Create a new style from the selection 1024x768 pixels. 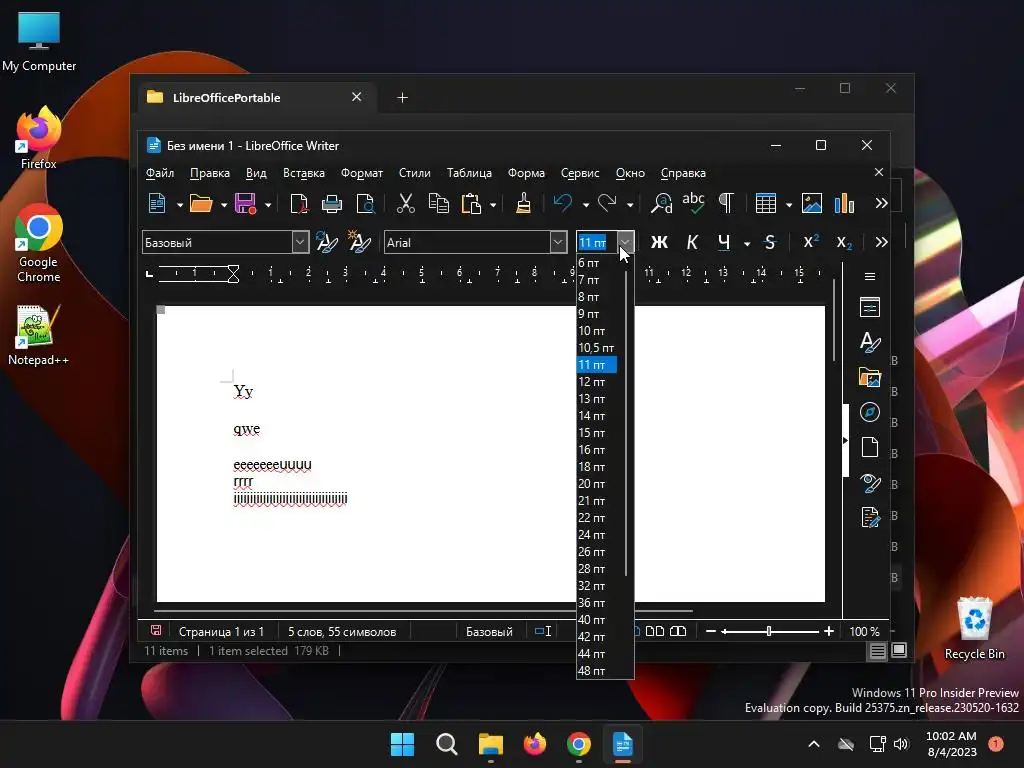(x=359, y=242)
